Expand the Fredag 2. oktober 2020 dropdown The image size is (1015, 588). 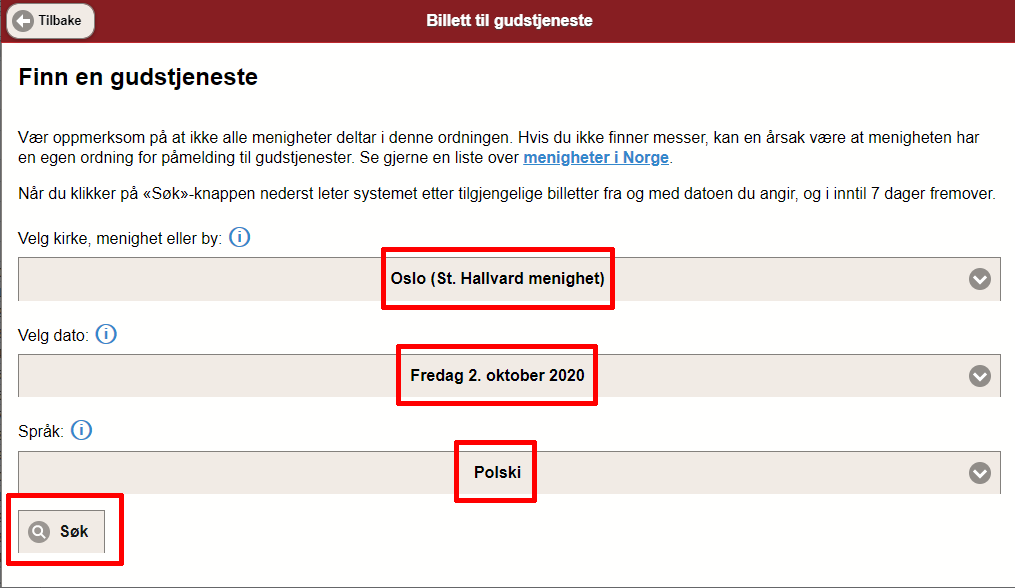497,376
